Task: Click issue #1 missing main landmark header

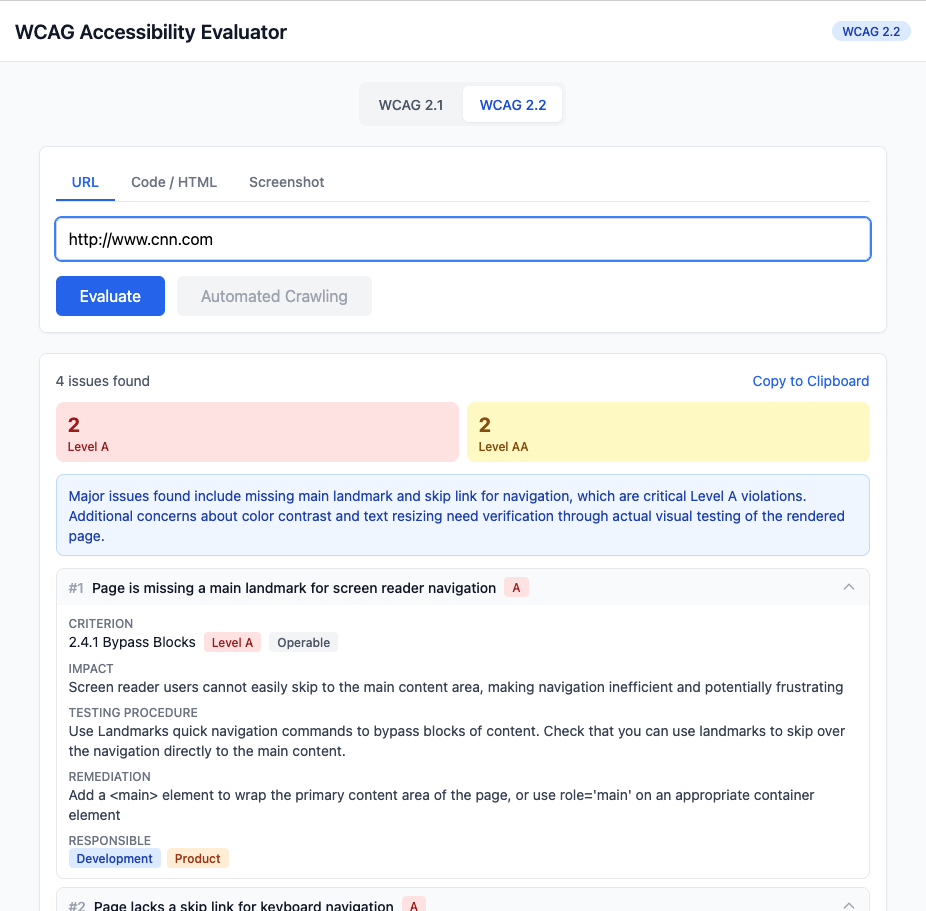Action: (x=294, y=588)
